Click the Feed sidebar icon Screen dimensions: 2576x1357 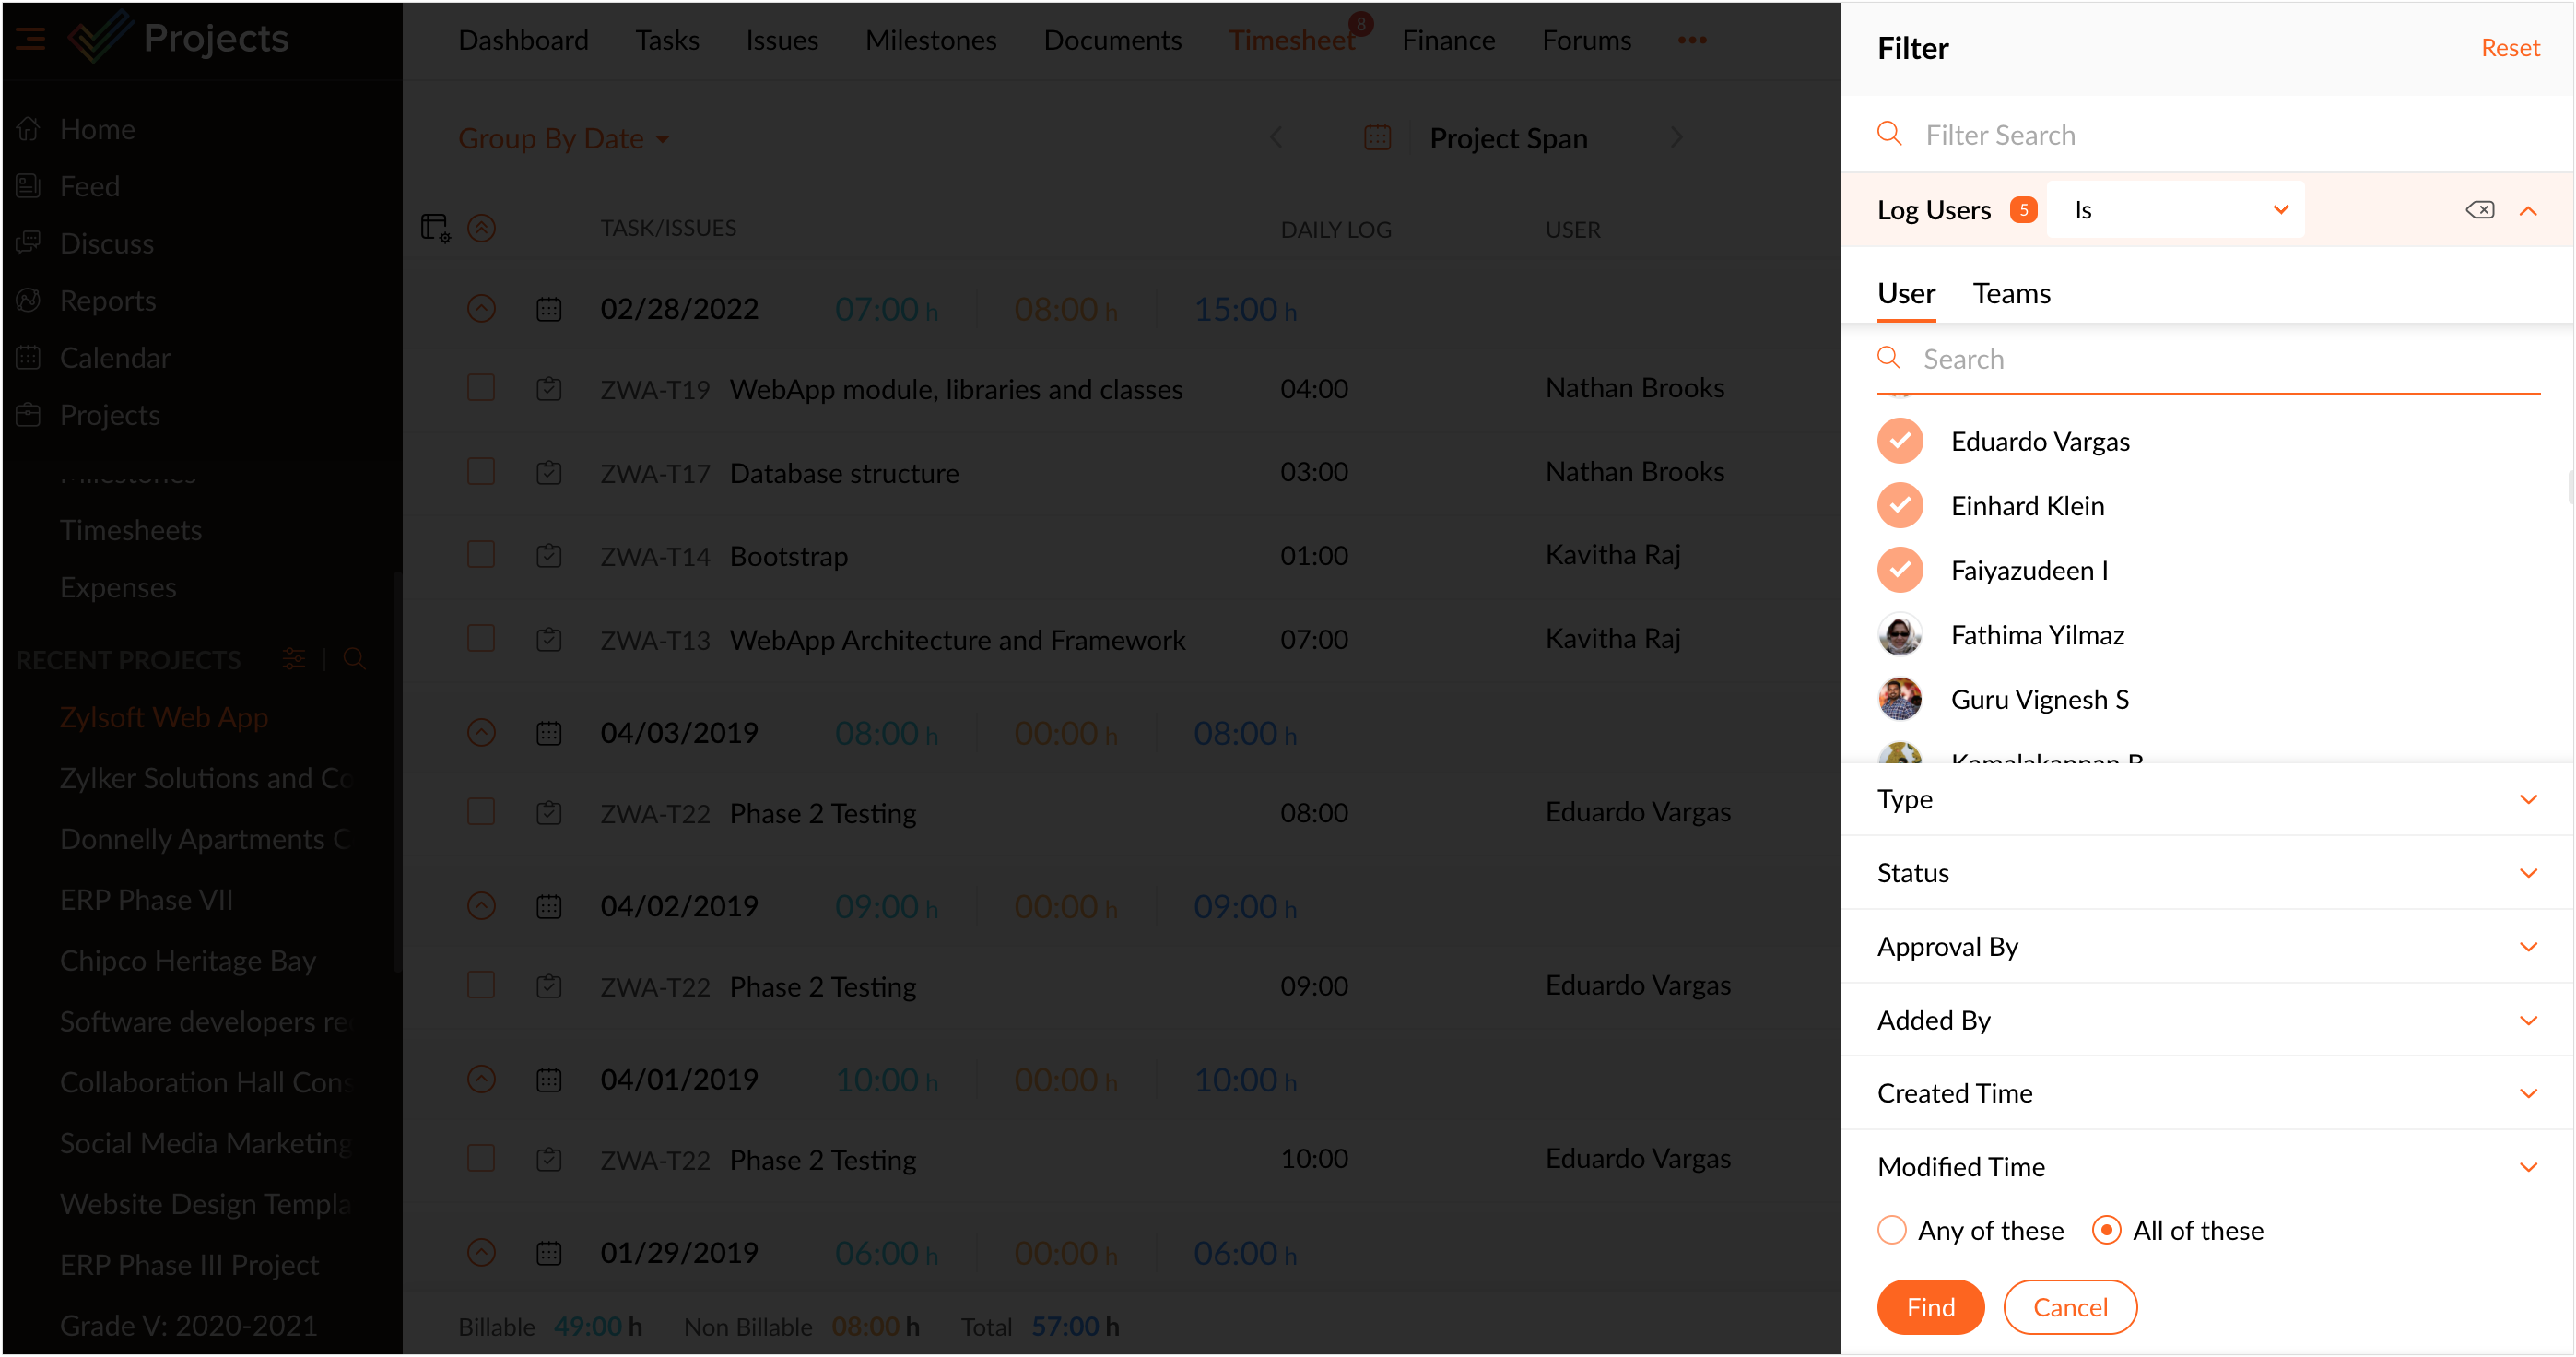pos(28,186)
